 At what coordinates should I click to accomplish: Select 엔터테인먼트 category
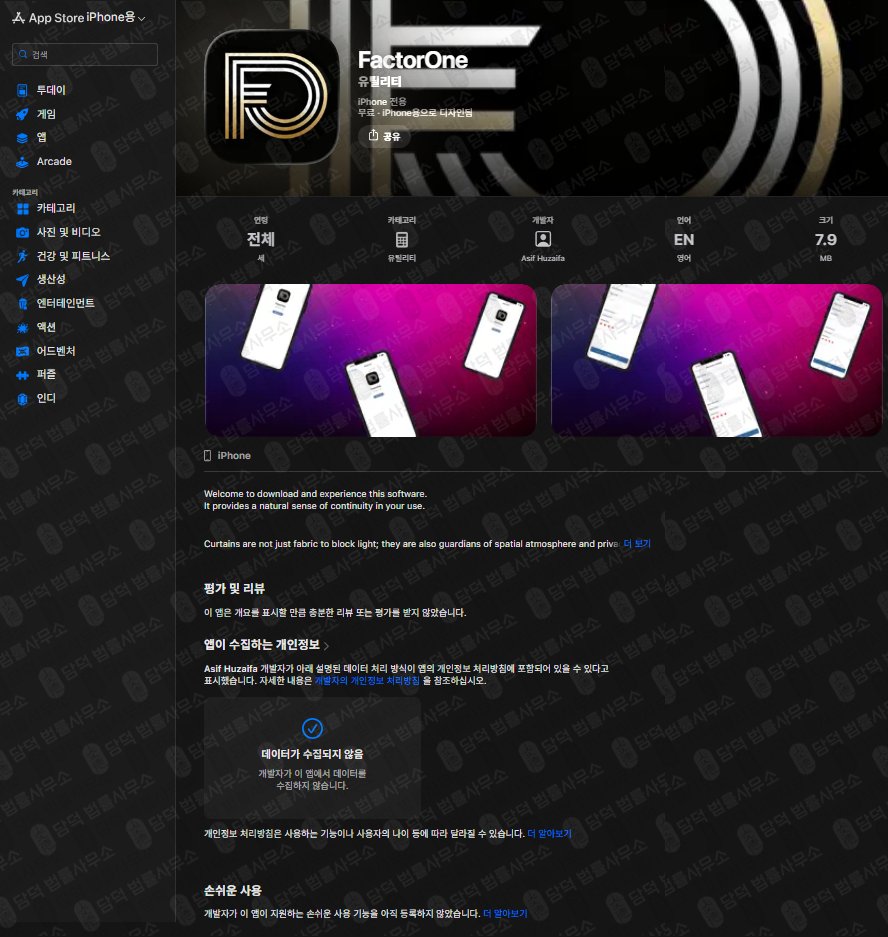click(65, 303)
